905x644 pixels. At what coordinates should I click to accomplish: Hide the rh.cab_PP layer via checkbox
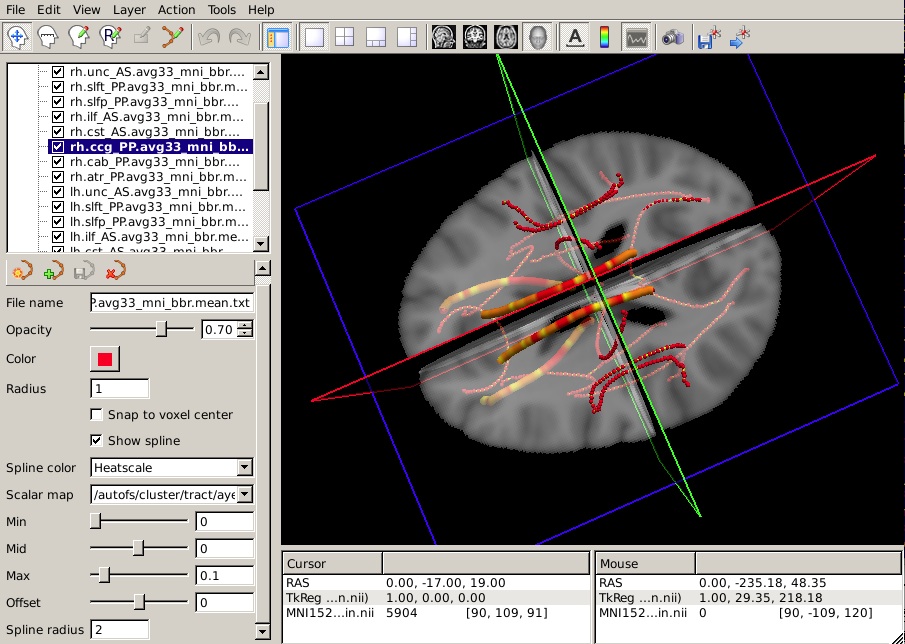(x=58, y=162)
